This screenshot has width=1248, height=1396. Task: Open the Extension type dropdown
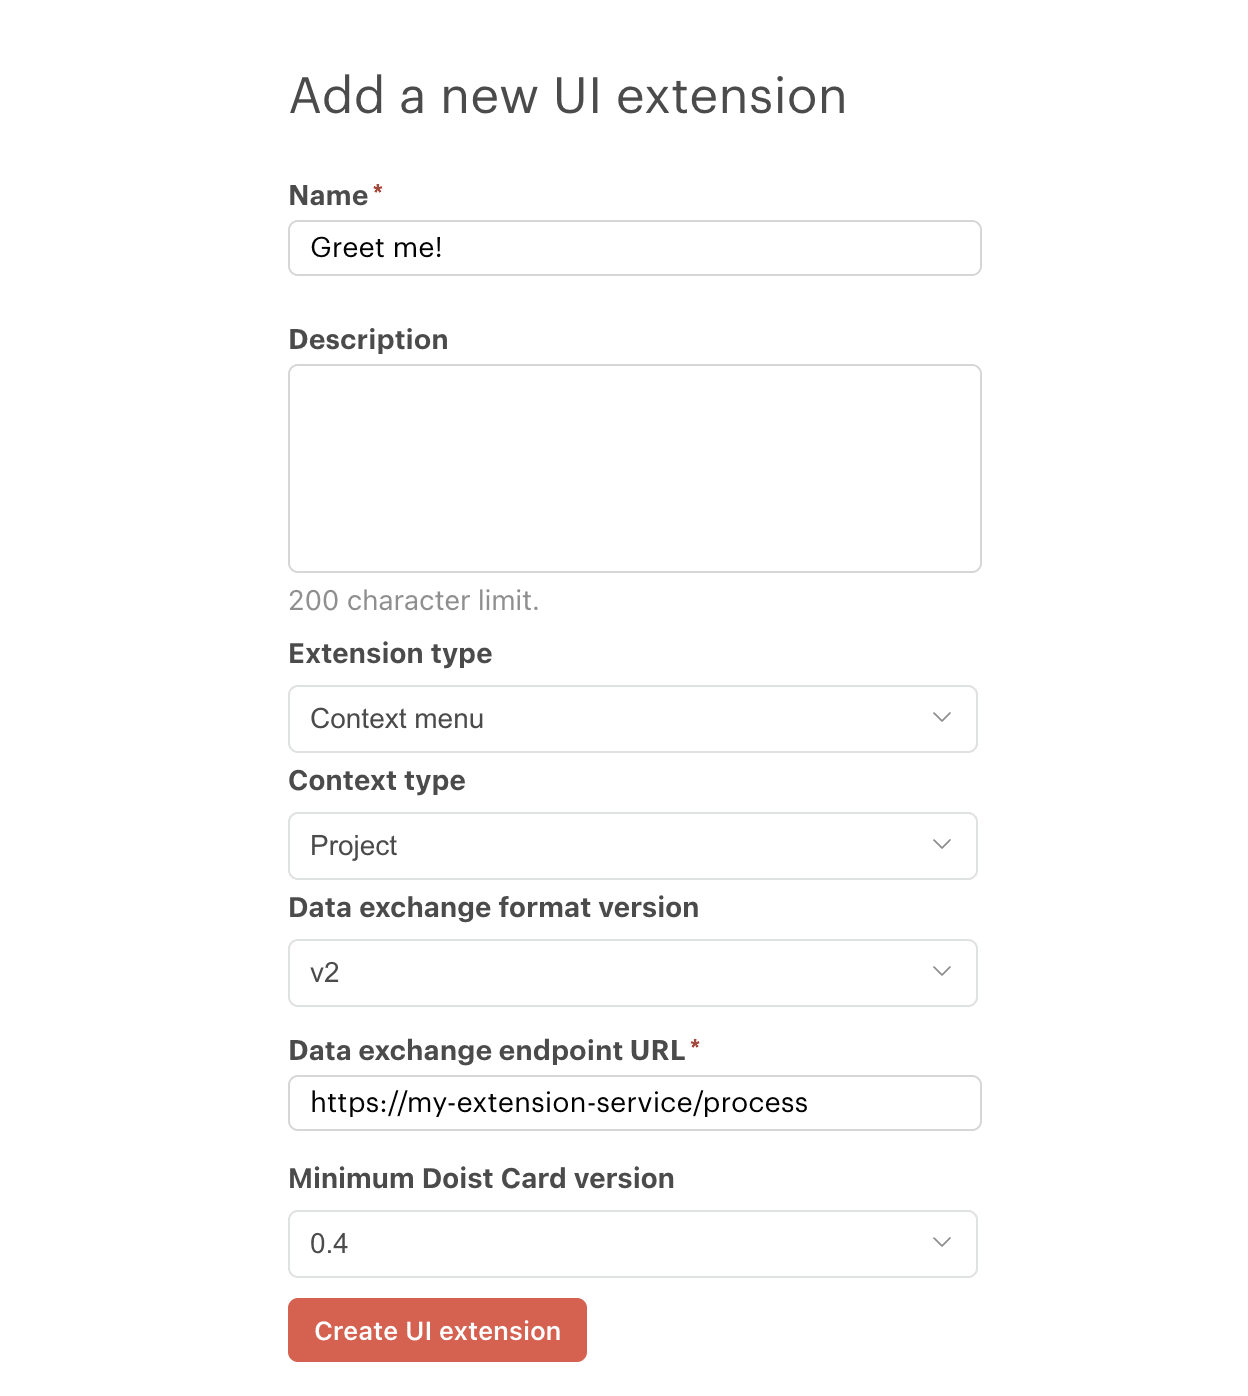click(632, 718)
